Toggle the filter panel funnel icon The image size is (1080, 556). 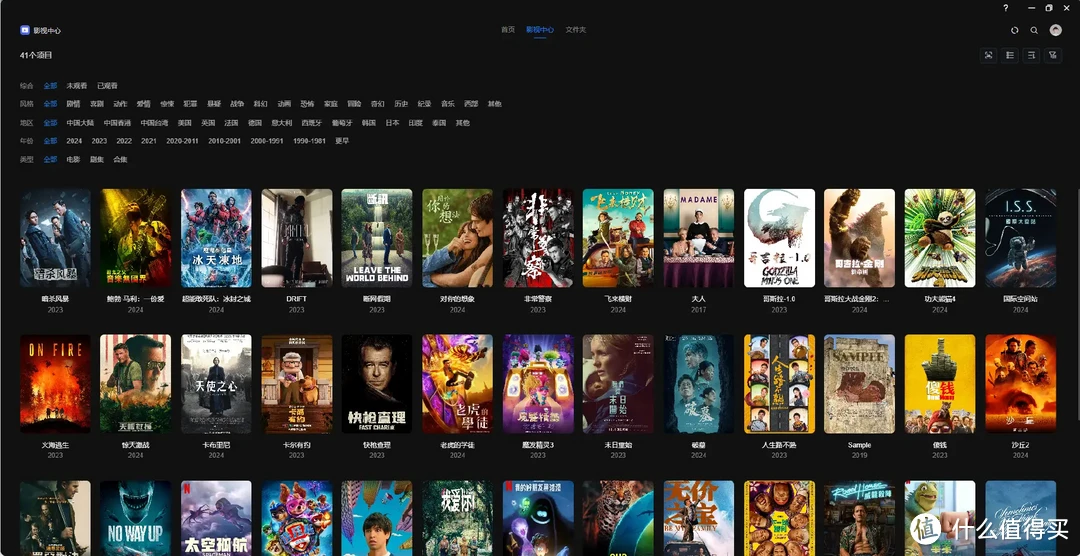point(1052,55)
